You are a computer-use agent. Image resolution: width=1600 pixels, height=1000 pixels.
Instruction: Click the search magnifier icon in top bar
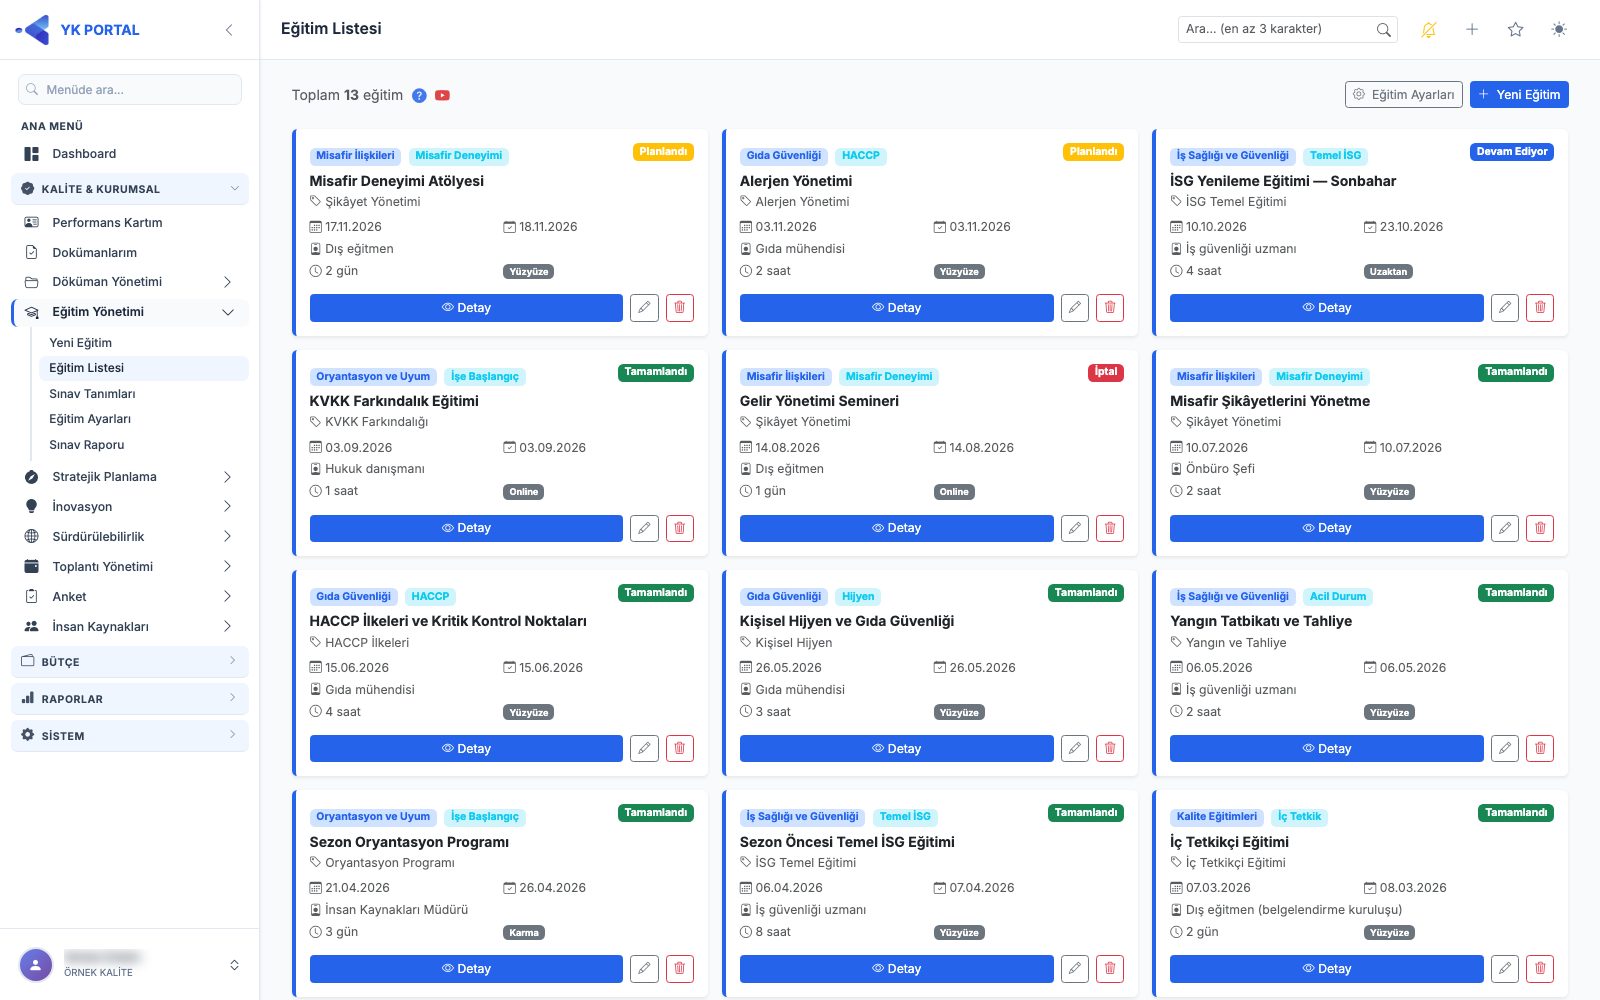click(1383, 30)
